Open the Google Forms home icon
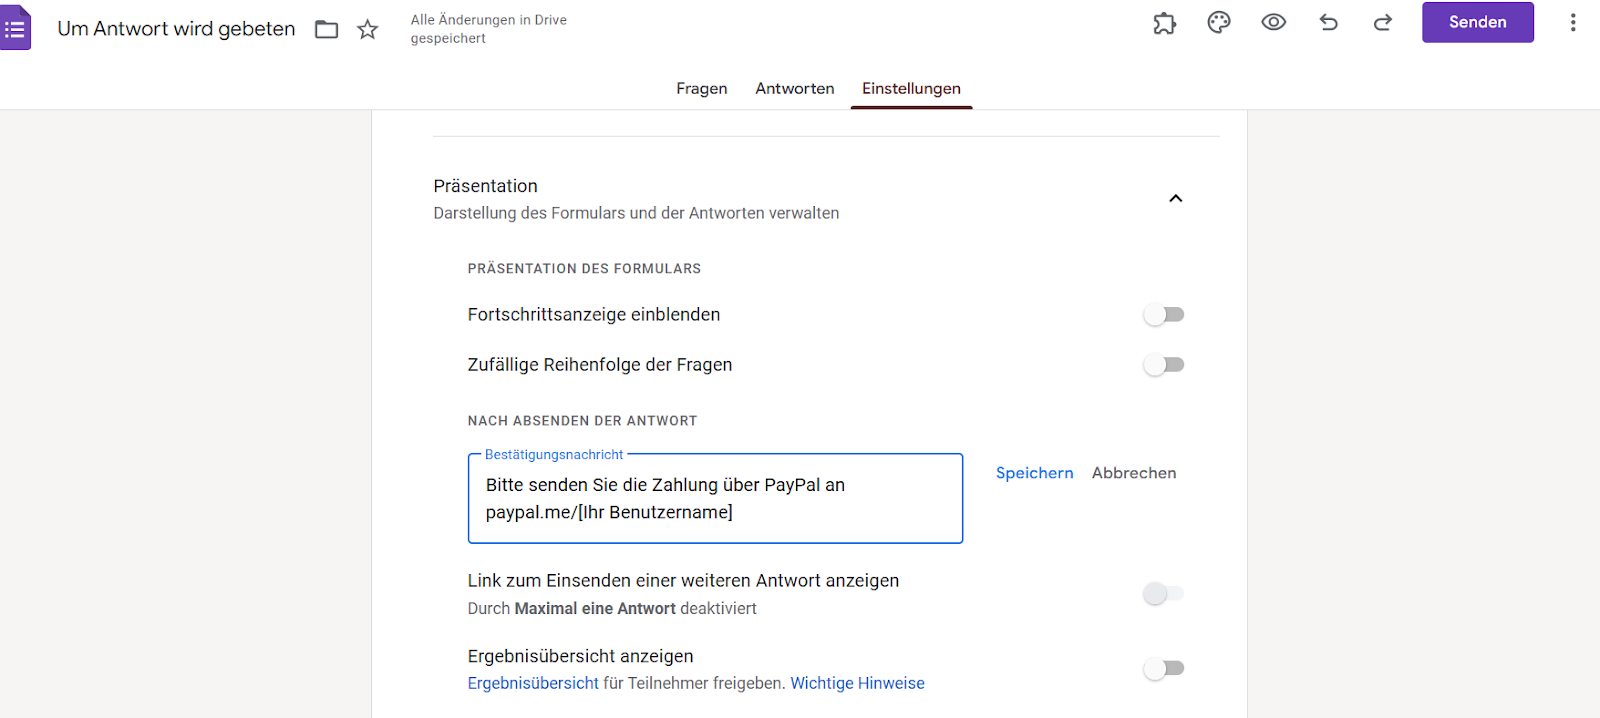This screenshot has width=1600, height=718. (x=15, y=28)
